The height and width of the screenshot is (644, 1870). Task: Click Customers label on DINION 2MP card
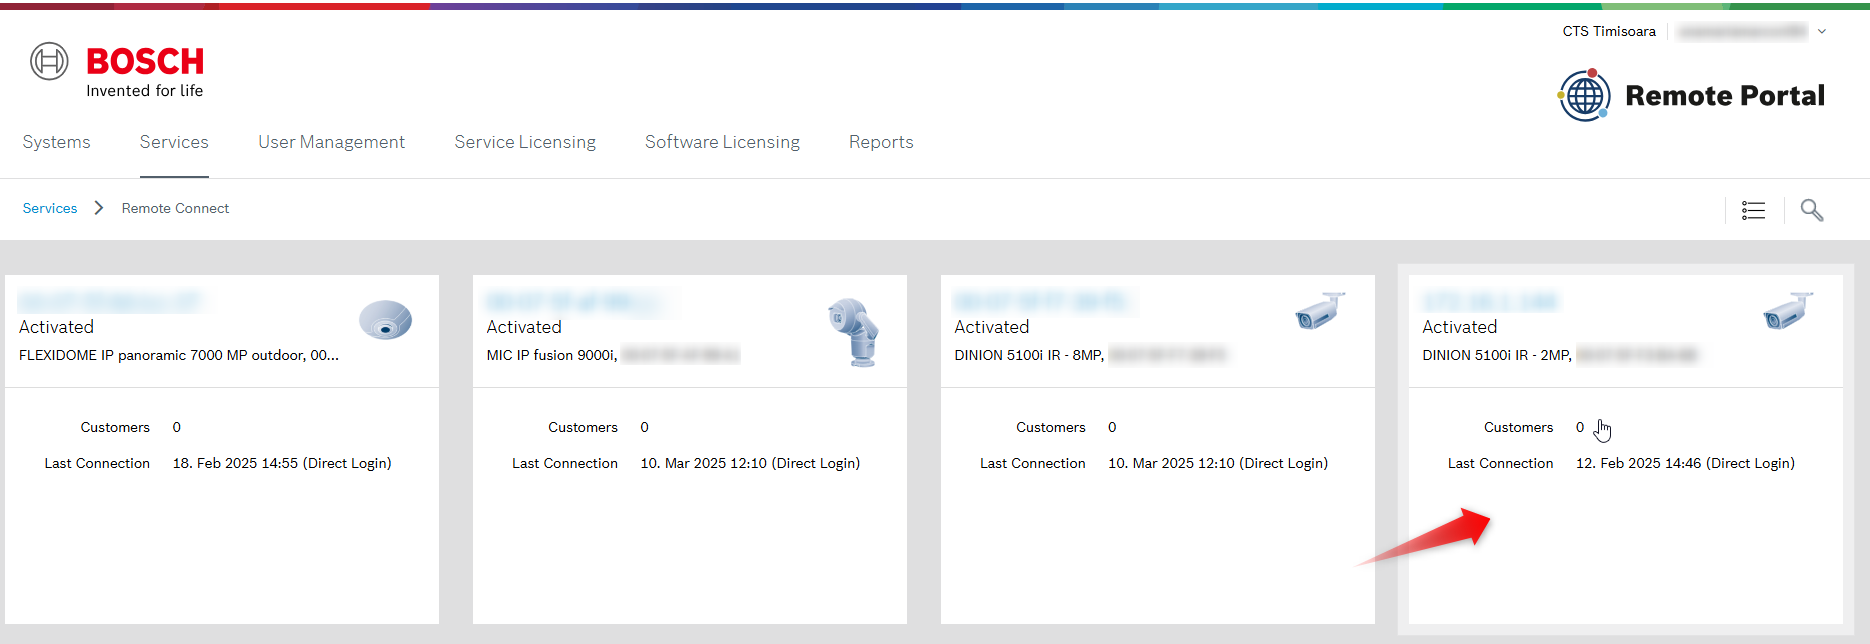(1519, 427)
